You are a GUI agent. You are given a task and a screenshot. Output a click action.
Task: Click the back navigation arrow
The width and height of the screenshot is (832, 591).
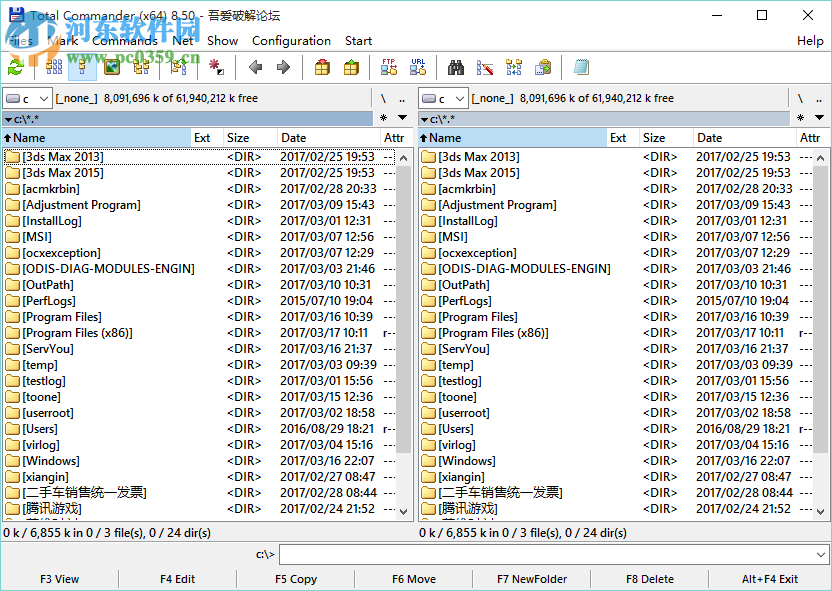coord(253,67)
